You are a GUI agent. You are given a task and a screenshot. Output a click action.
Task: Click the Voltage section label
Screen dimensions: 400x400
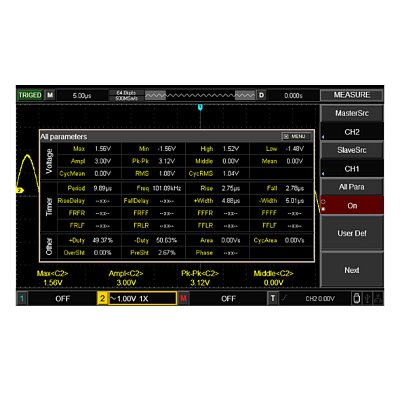point(49,161)
